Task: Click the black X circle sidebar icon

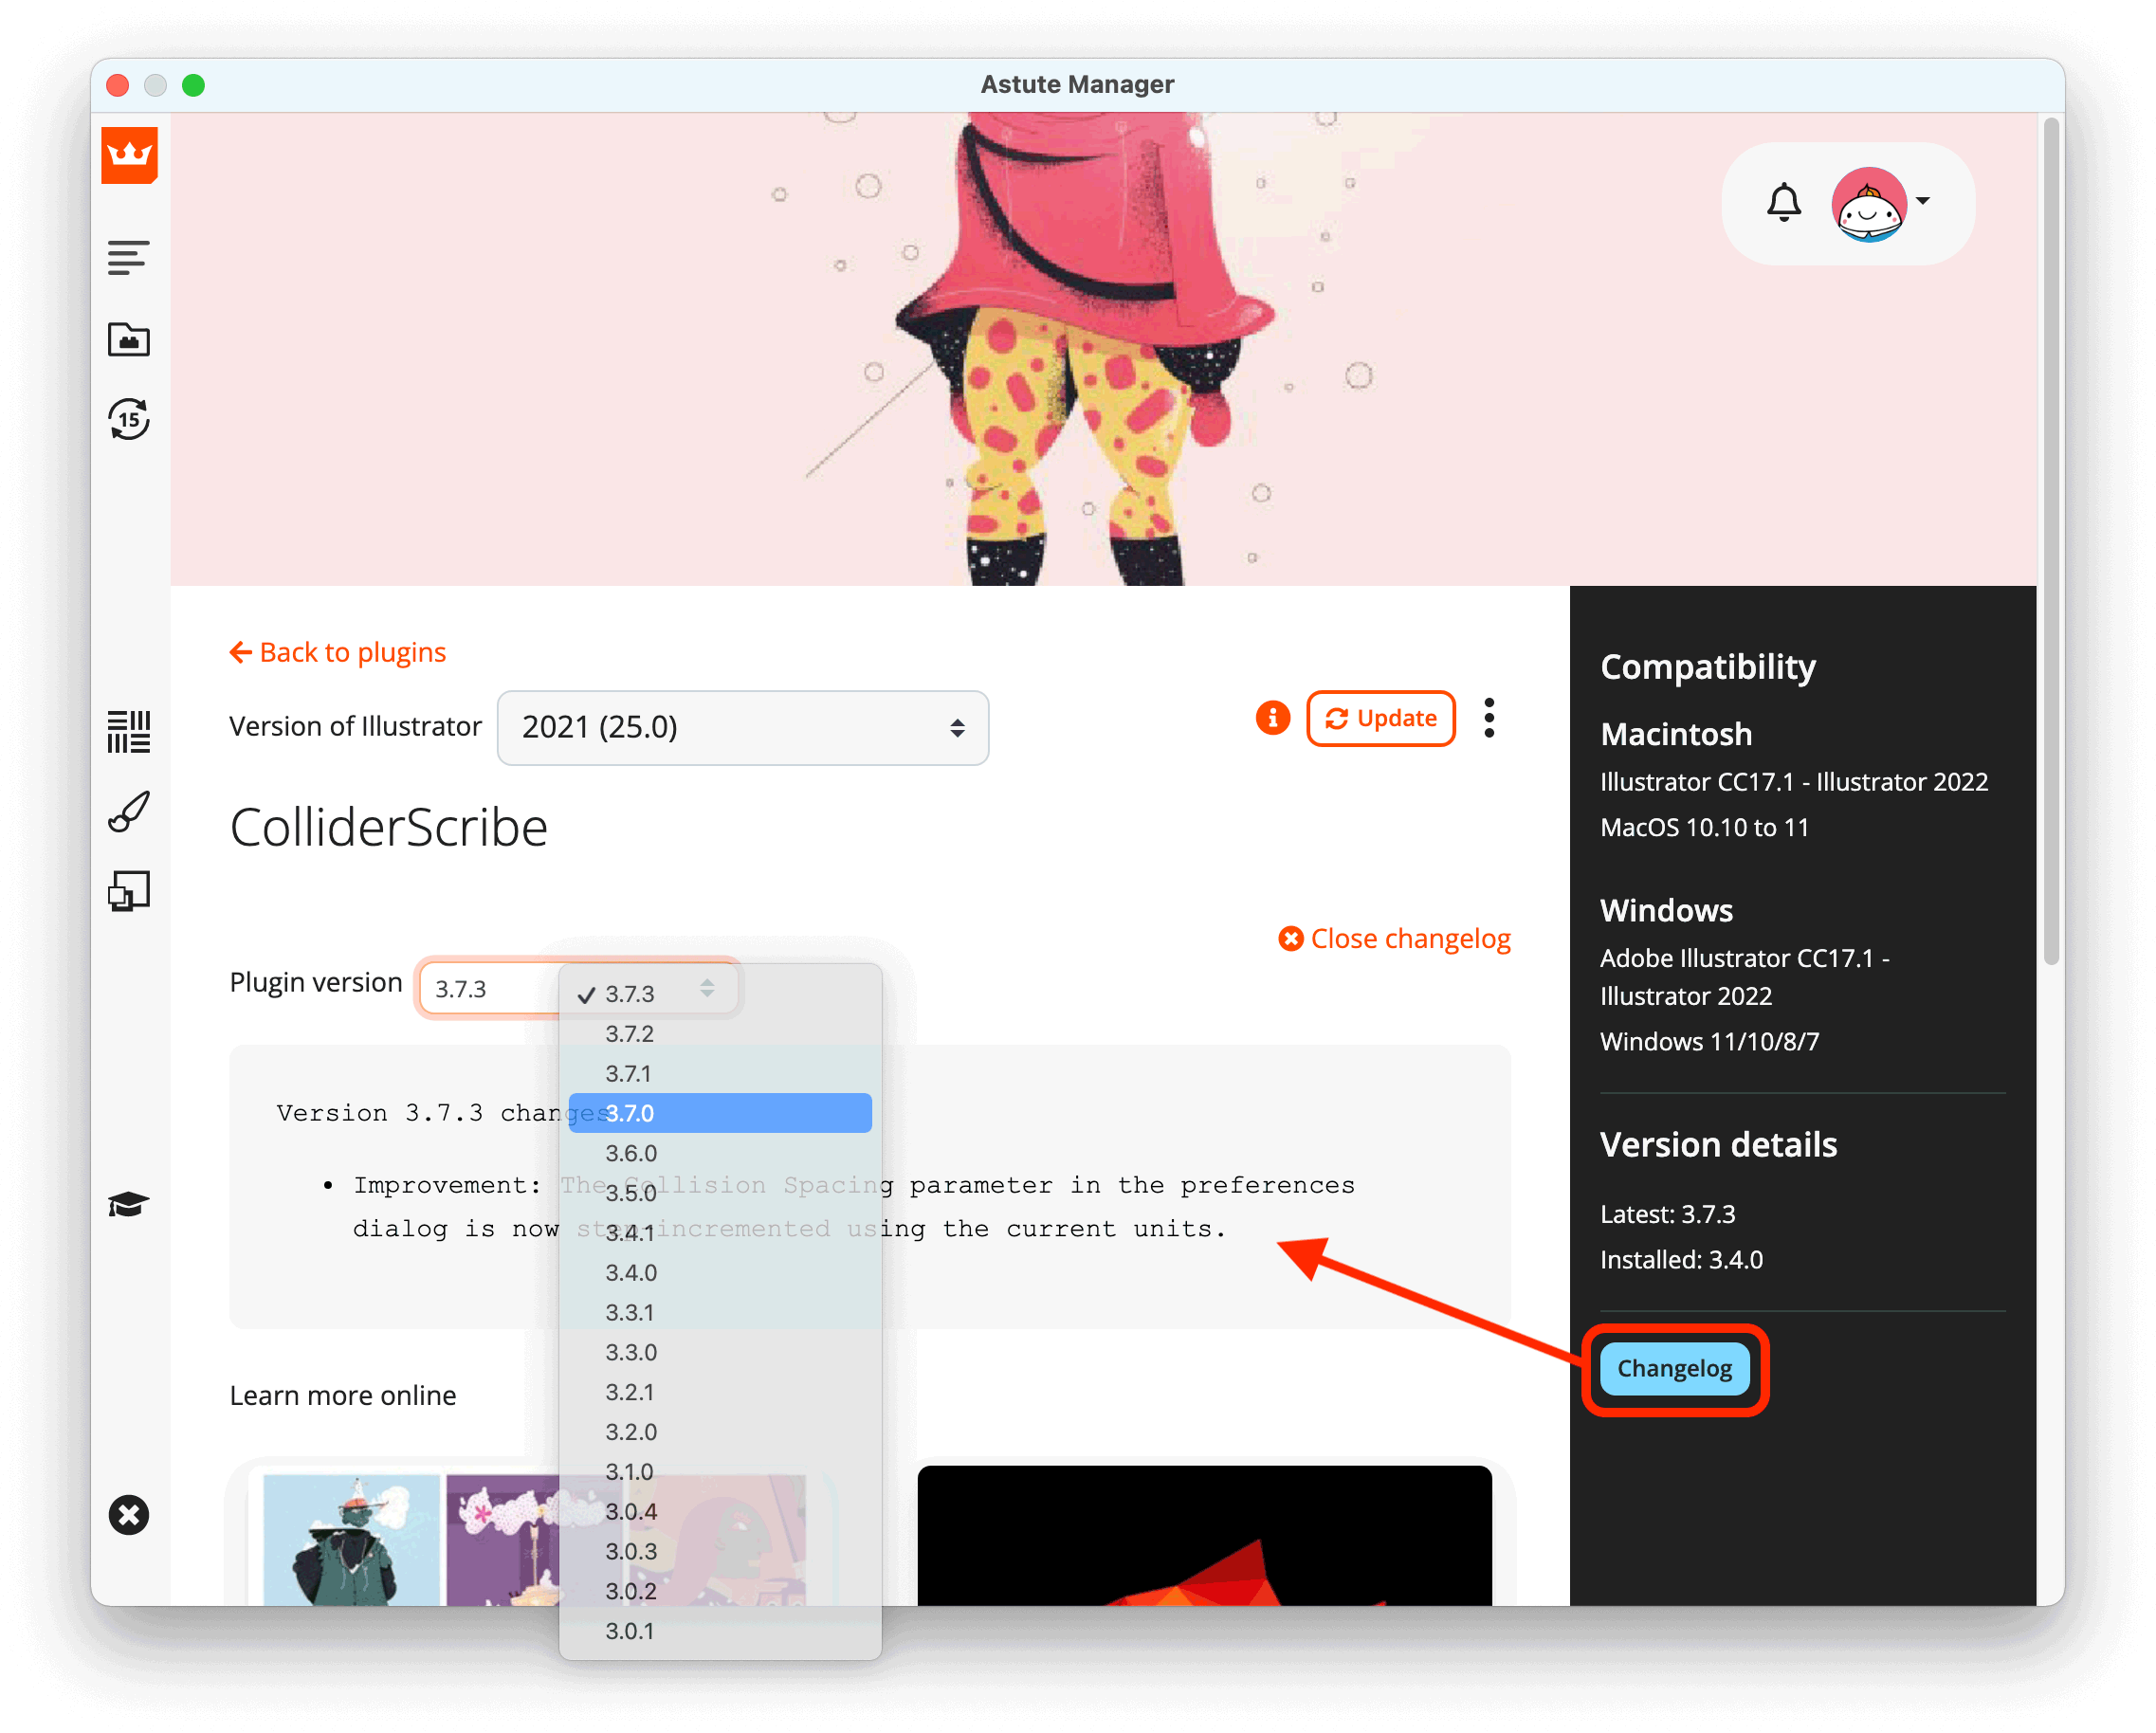Action: pyautogui.click(x=128, y=1515)
